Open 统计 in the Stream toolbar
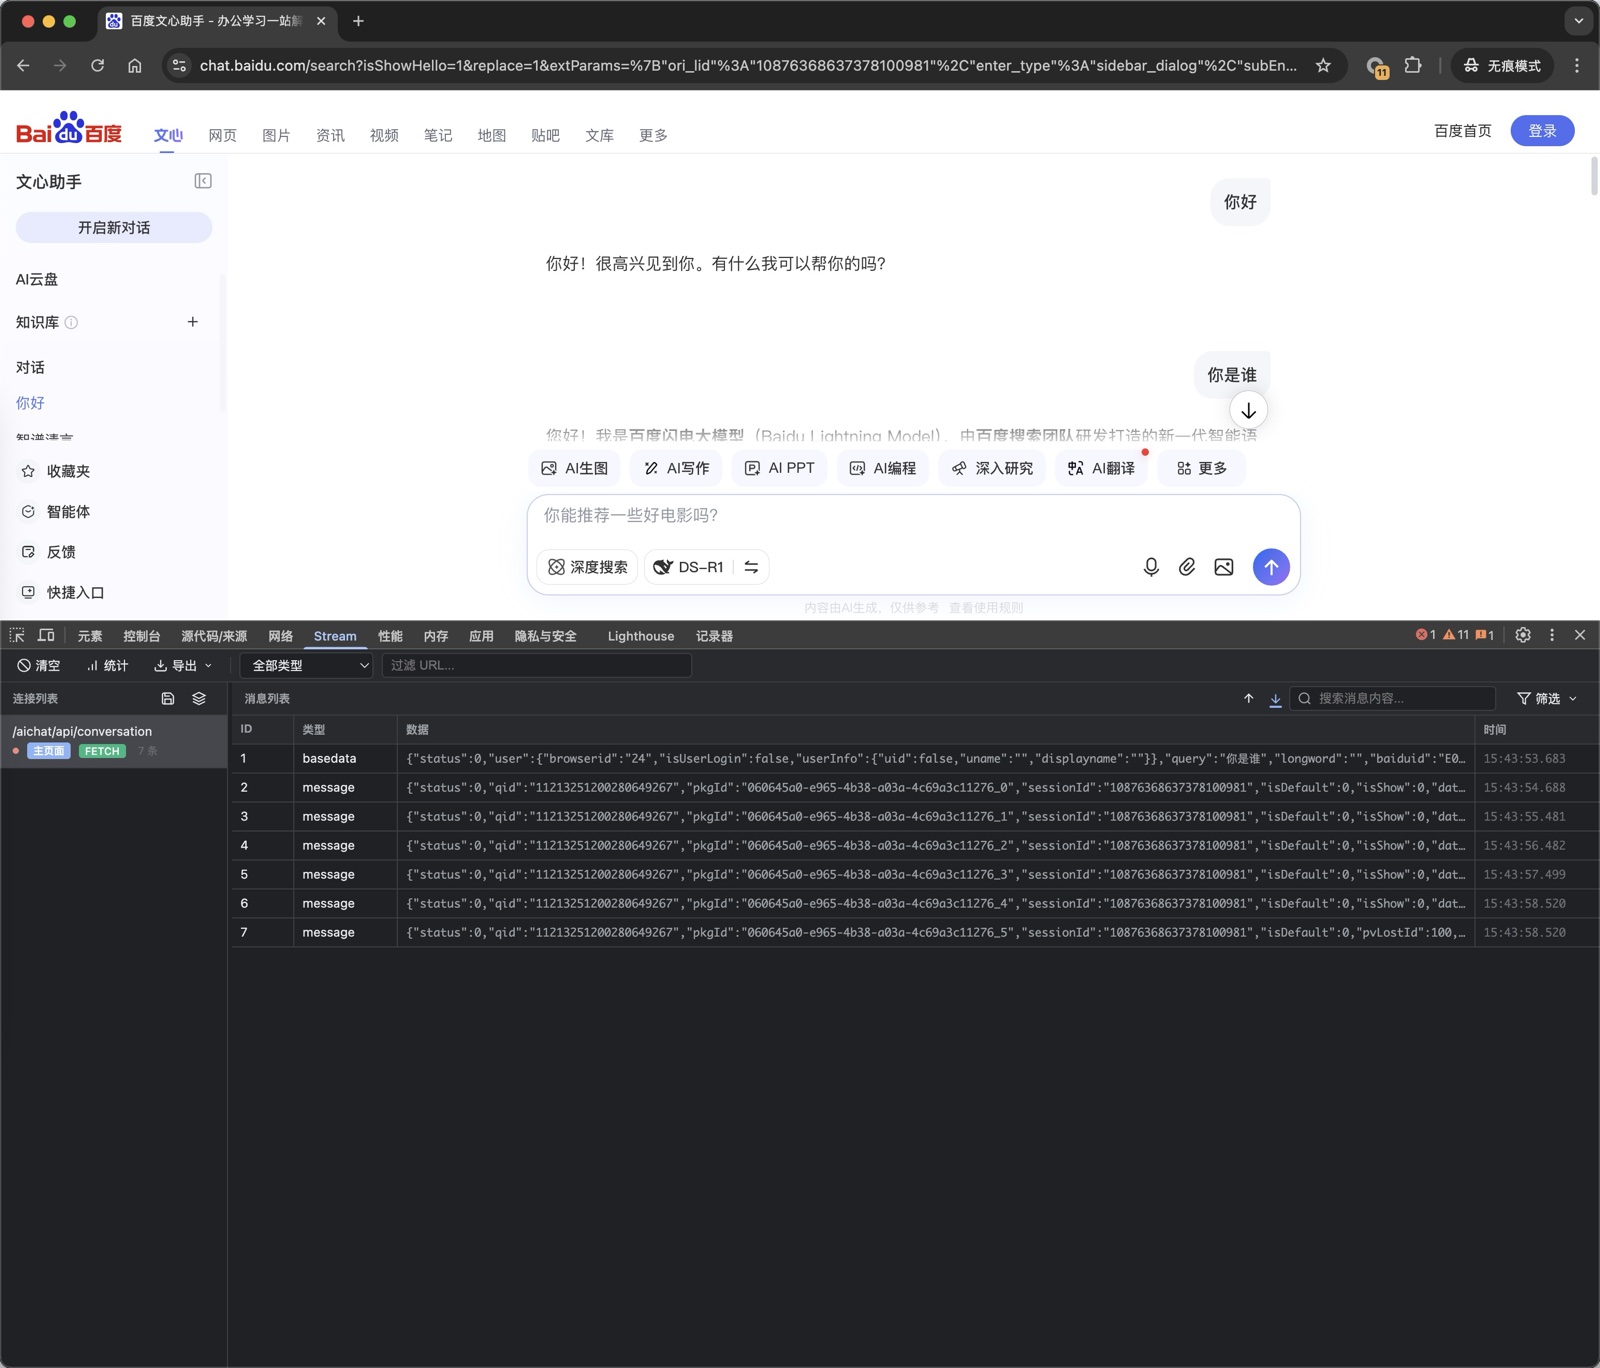Image resolution: width=1600 pixels, height=1368 pixels. click(x=107, y=666)
